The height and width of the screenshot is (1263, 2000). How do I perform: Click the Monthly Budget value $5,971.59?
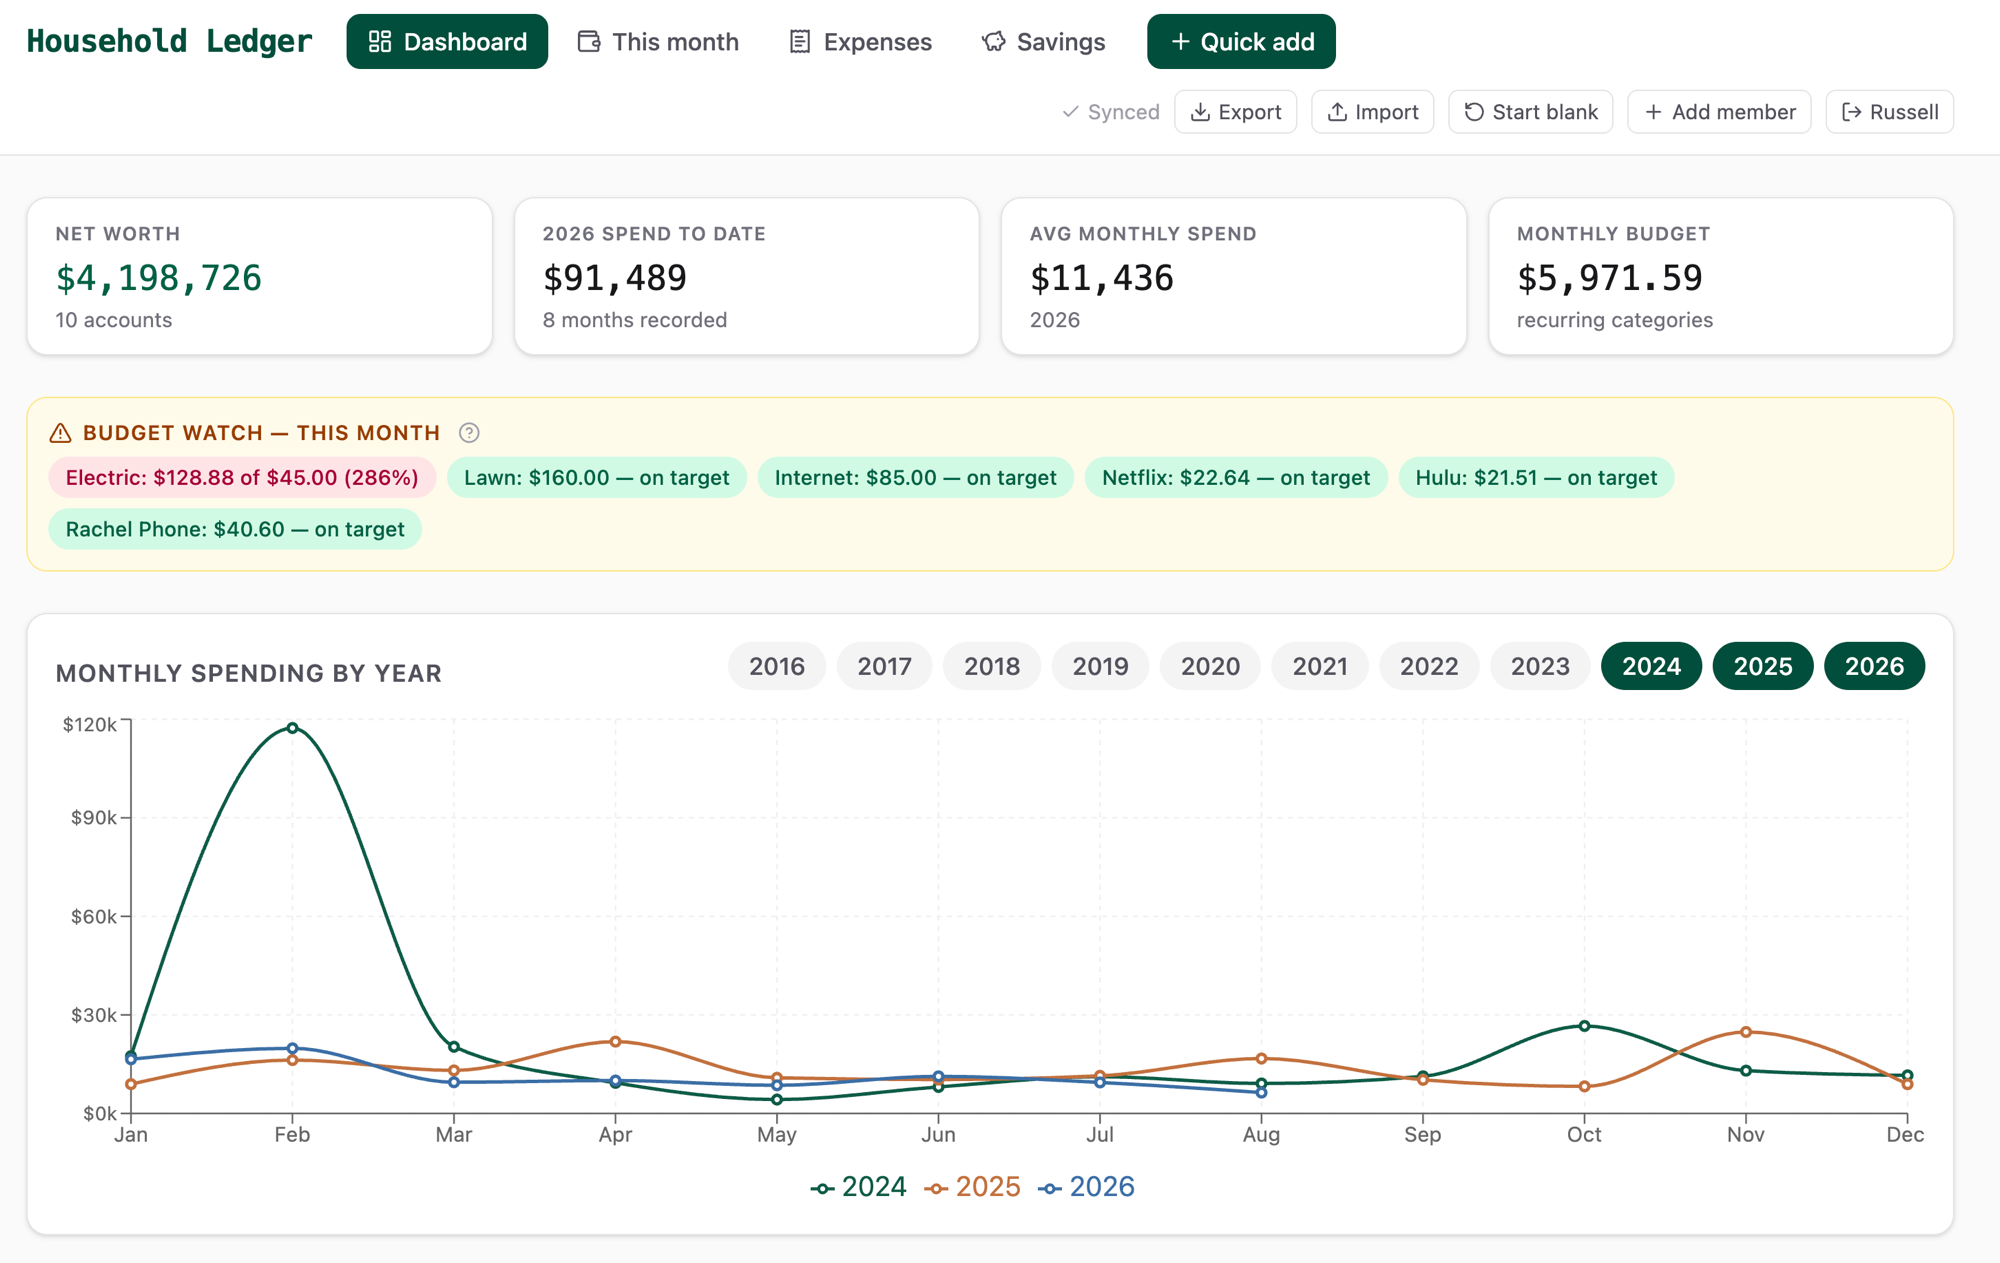tap(1610, 278)
